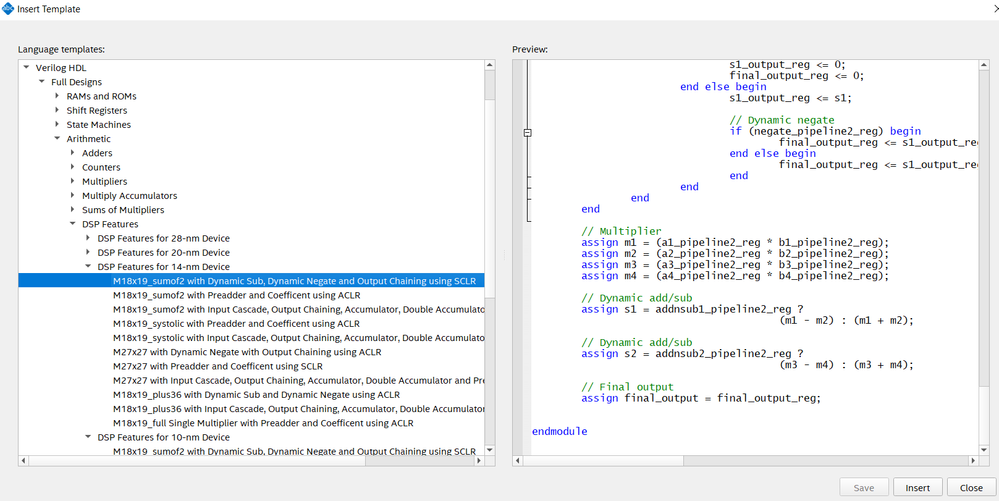Expand the RAMs and ROMs node

(57, 96)
